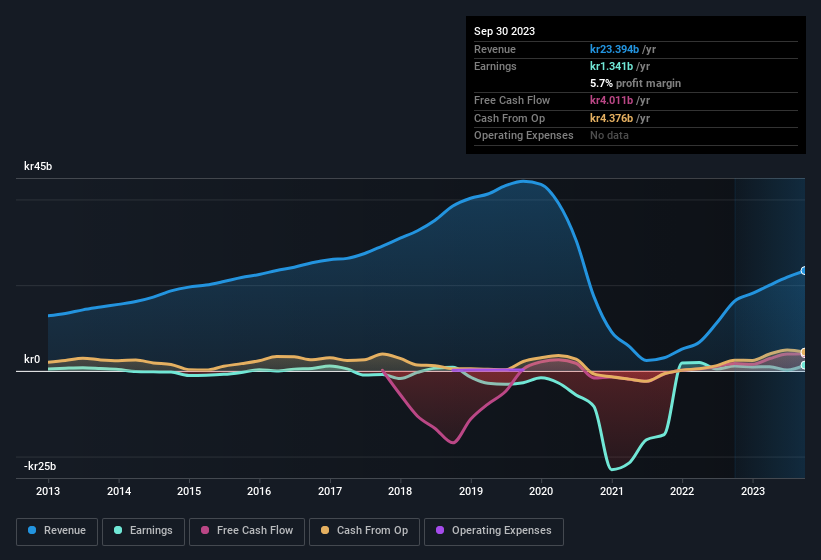Click the Operating Expenses label in the tooltip
Image resolution: width=821 pixels, height=560 pixels.
(524, 135)
